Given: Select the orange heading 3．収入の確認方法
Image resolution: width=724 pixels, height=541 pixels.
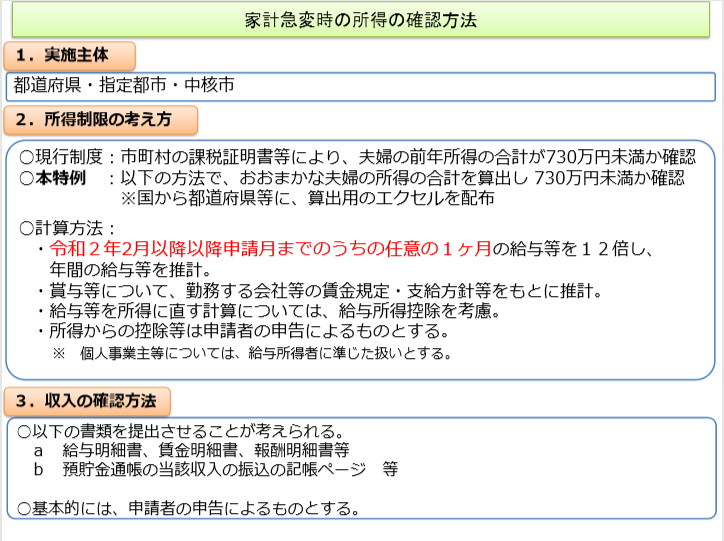Looking at the screenshot, I should click(x=88, y=401).
